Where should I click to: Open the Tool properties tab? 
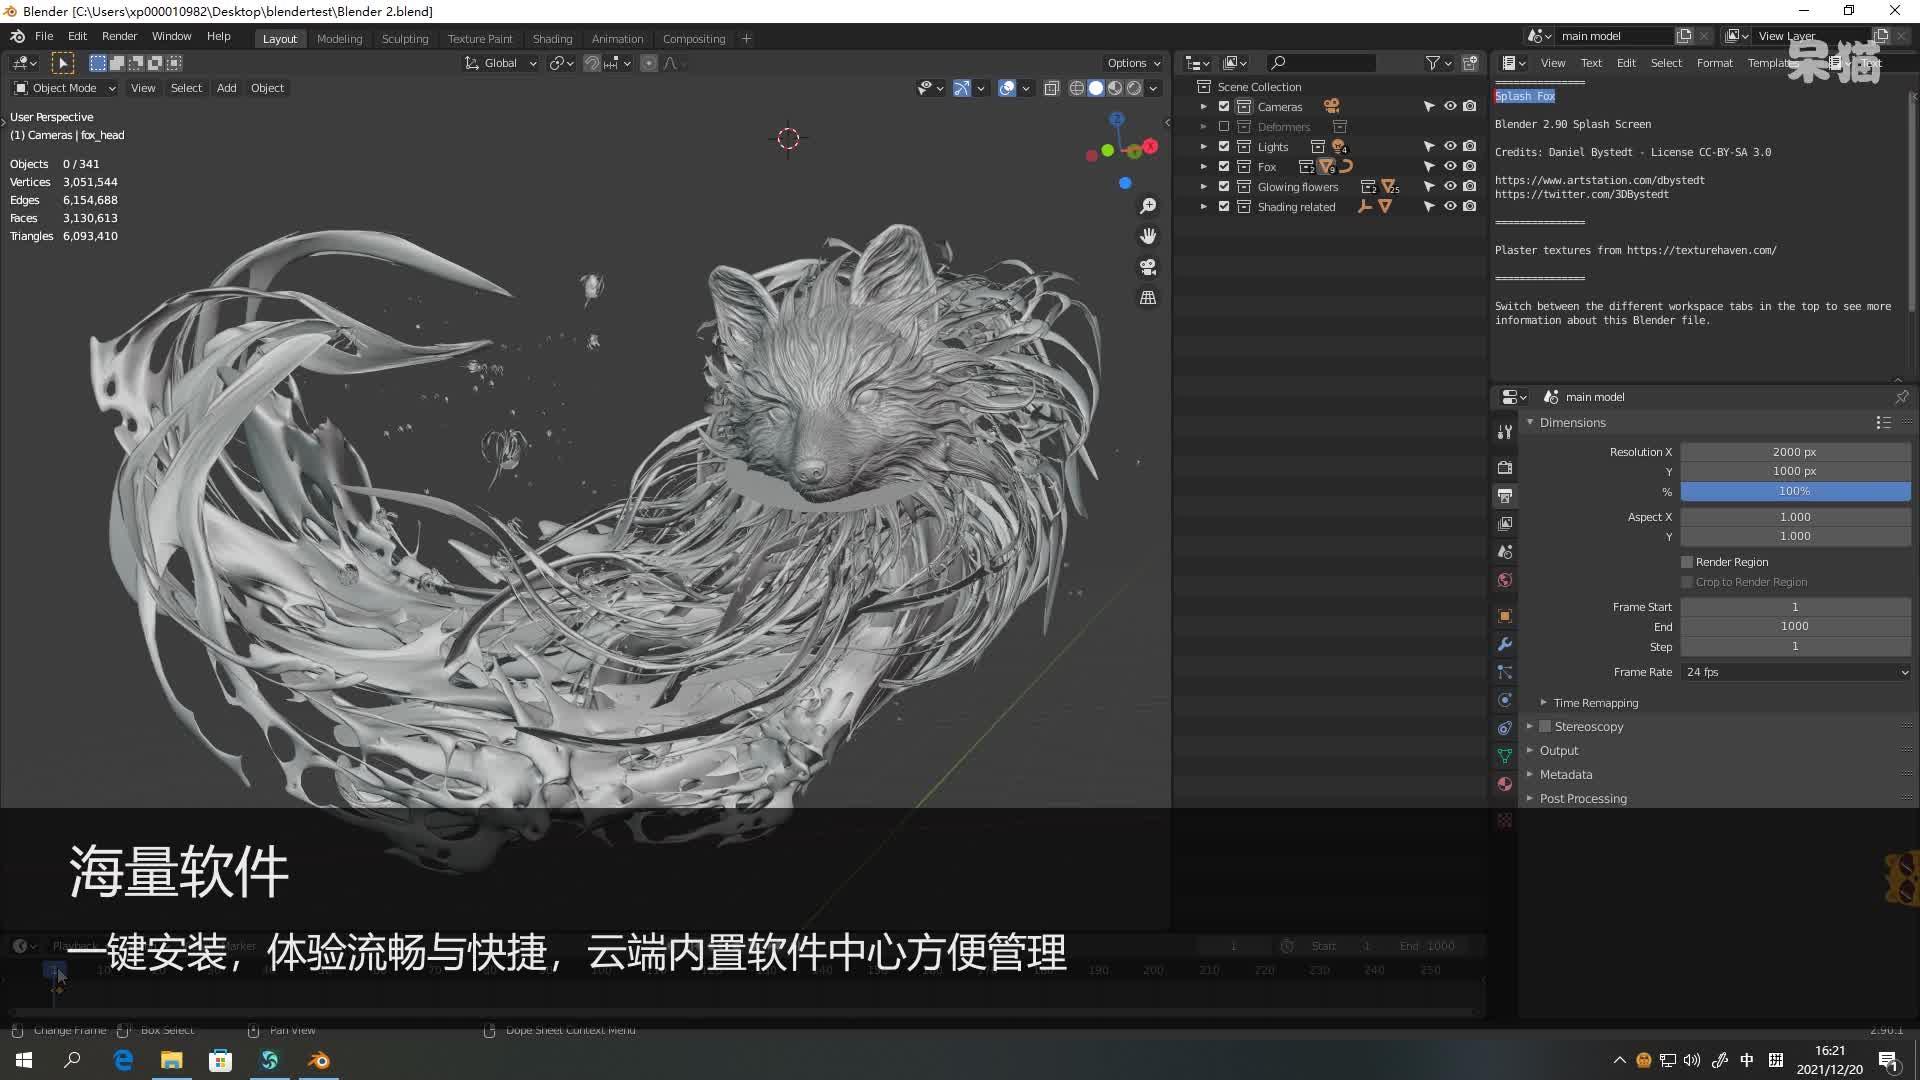[x=1505, y=432]
